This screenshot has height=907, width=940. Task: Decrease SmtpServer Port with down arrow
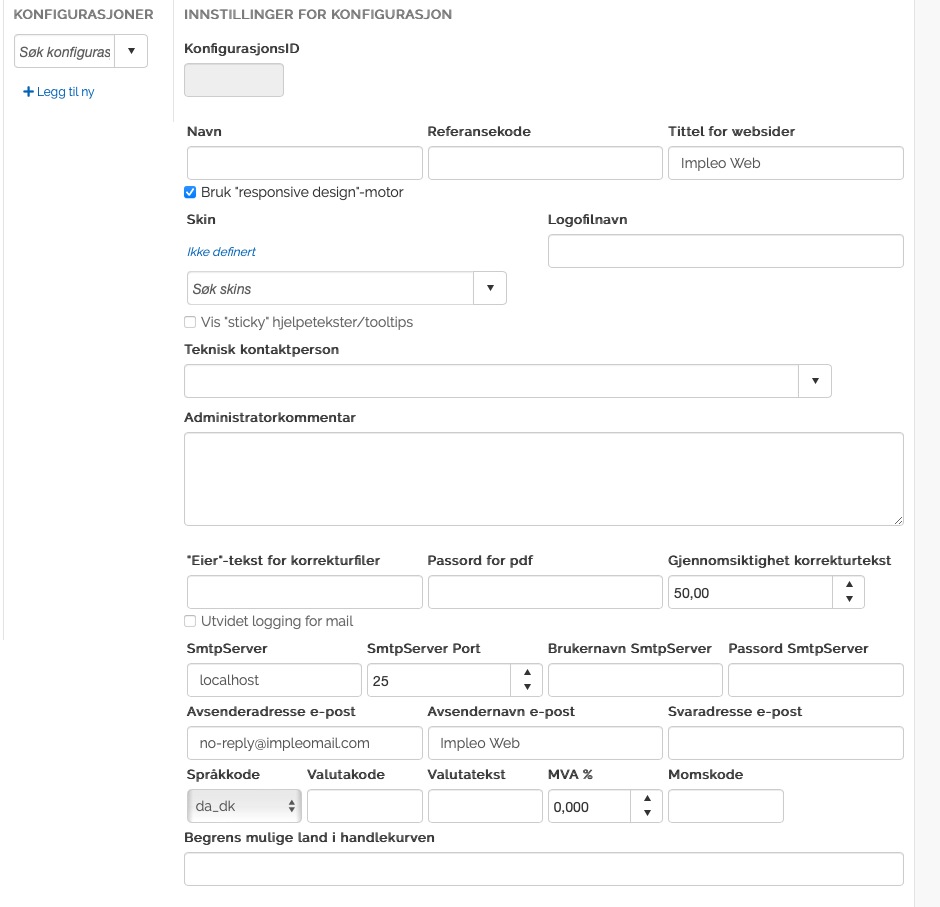527,688
